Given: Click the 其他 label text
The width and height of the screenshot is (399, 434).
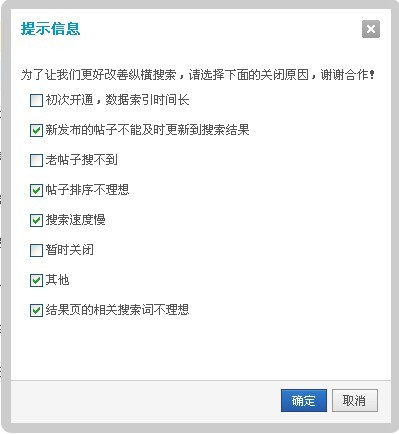Looking at the screenshot, I should click(57, 280).
